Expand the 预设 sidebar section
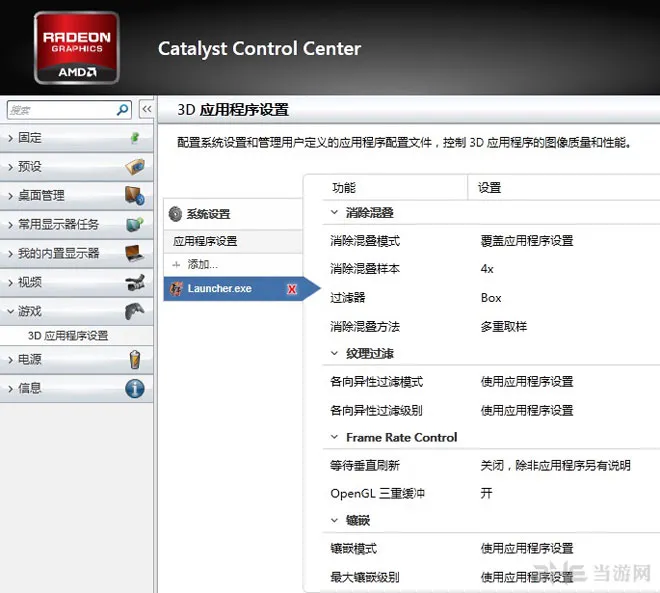This screenshot has height=593, width=660. pyautogui.click(x=11, y=167)
